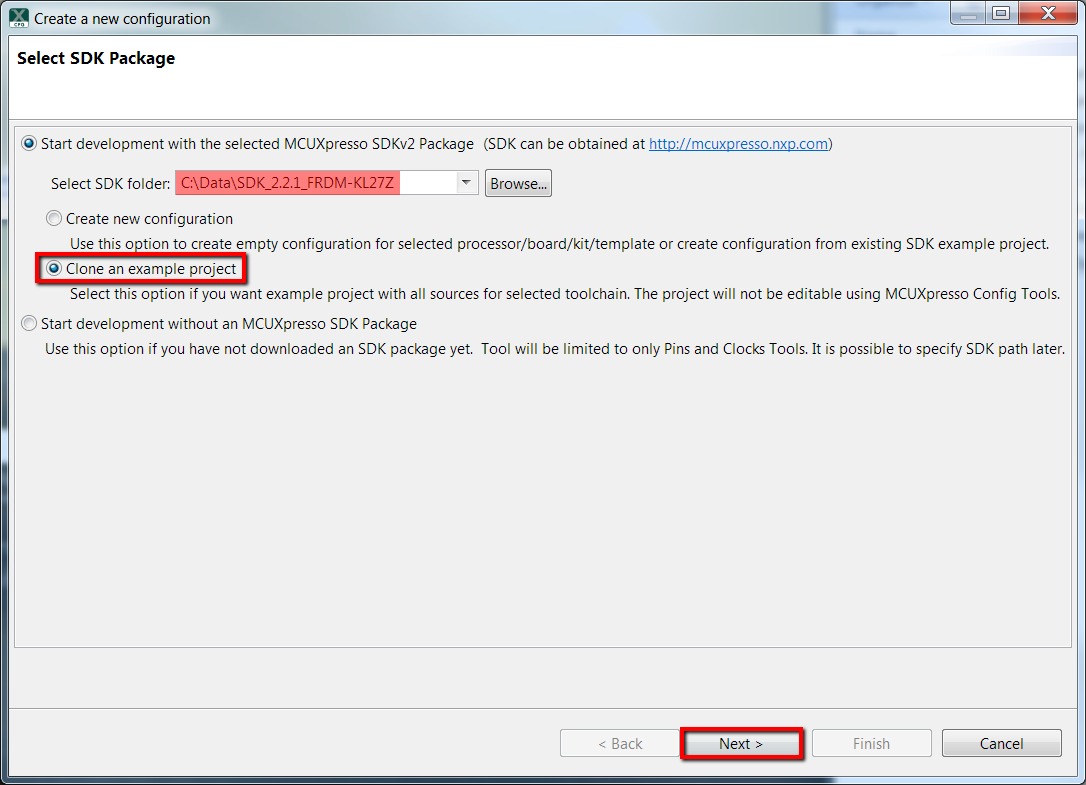
Task: Click the Select SDK Package heading
Action: click(x=96, y=59)
